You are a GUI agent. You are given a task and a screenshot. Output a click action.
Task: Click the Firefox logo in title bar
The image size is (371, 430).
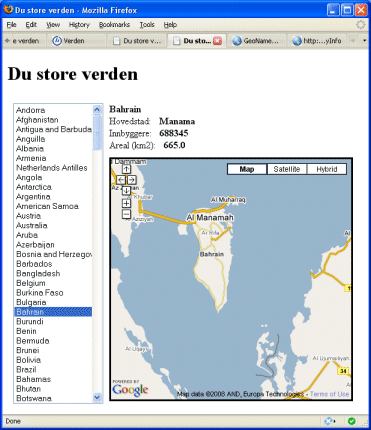[x=8, y=9]
